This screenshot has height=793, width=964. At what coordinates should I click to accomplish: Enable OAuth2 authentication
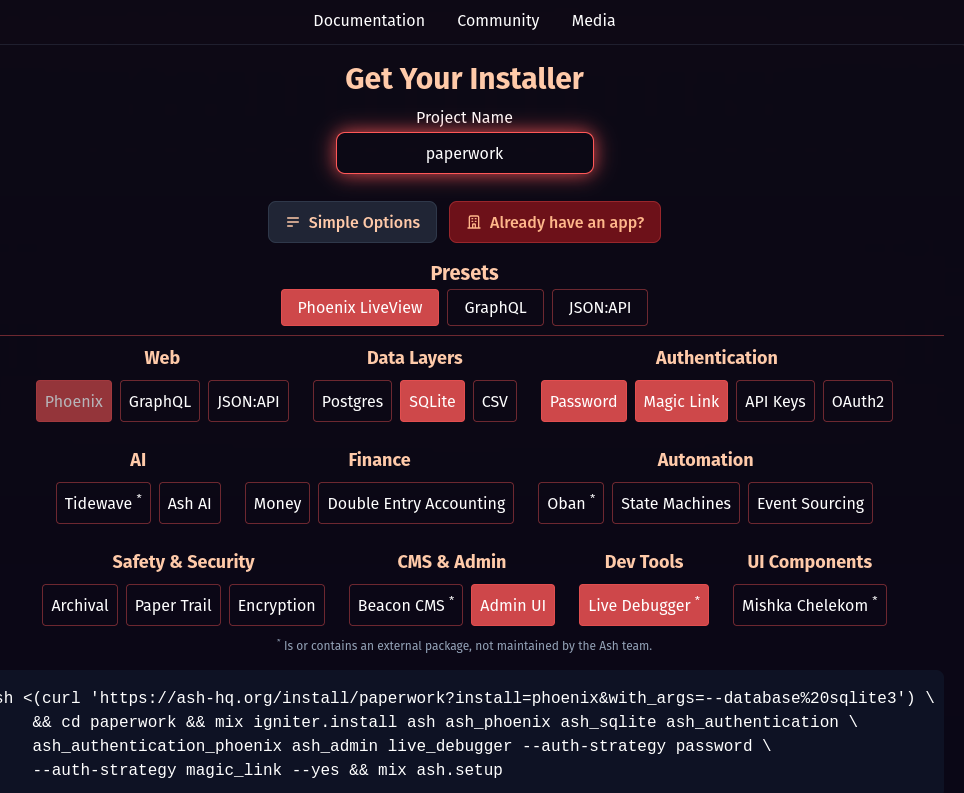pyautogui.click(x=858, y=401)
